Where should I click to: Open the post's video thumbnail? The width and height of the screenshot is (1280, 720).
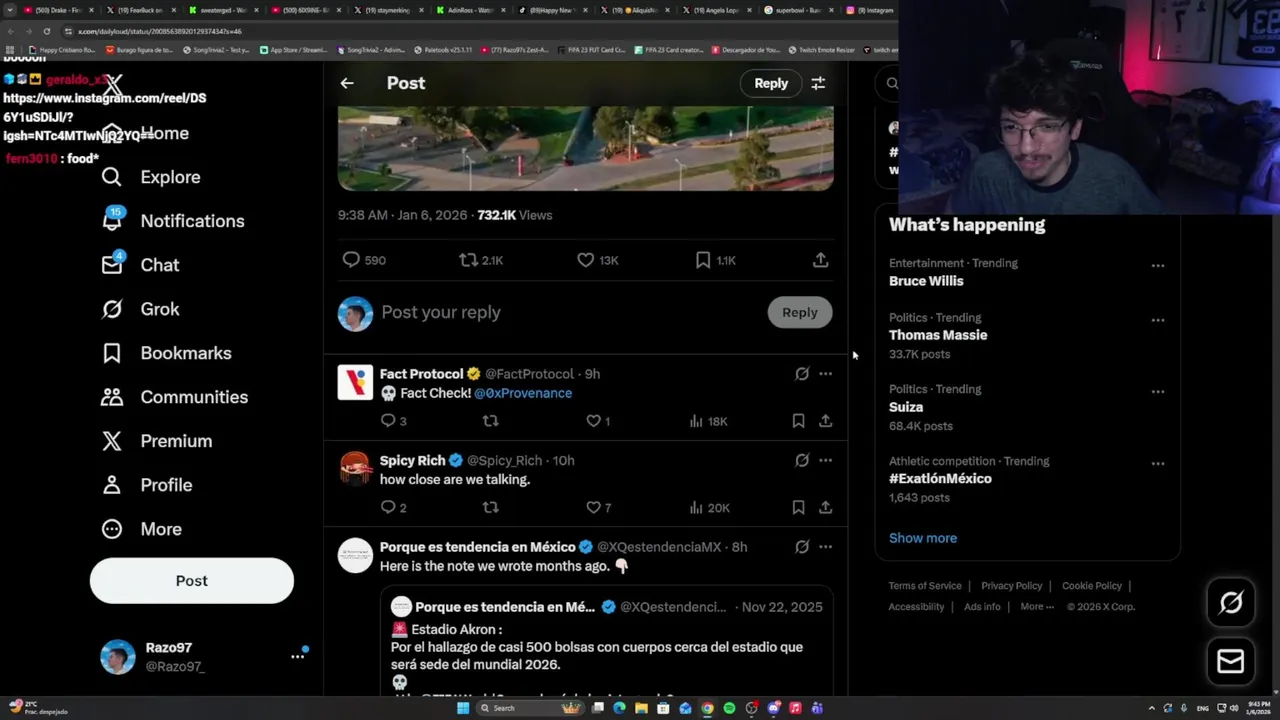click(x=585, y=148)
